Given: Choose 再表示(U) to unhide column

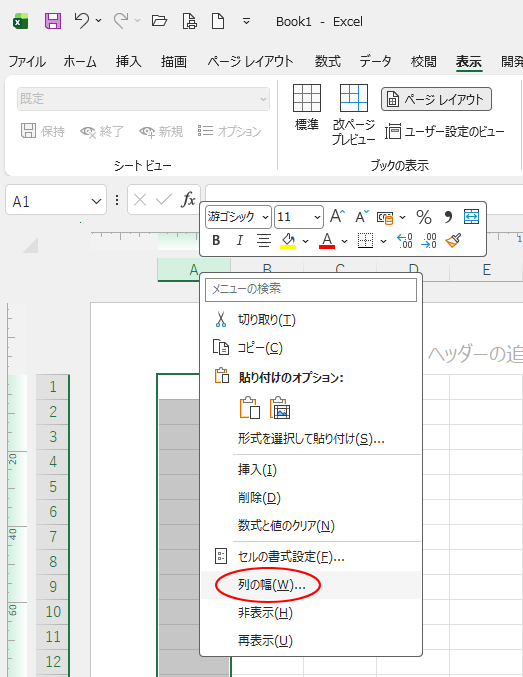Looking at the screenshot, I should pyautogui.click(x=311, y=640).
